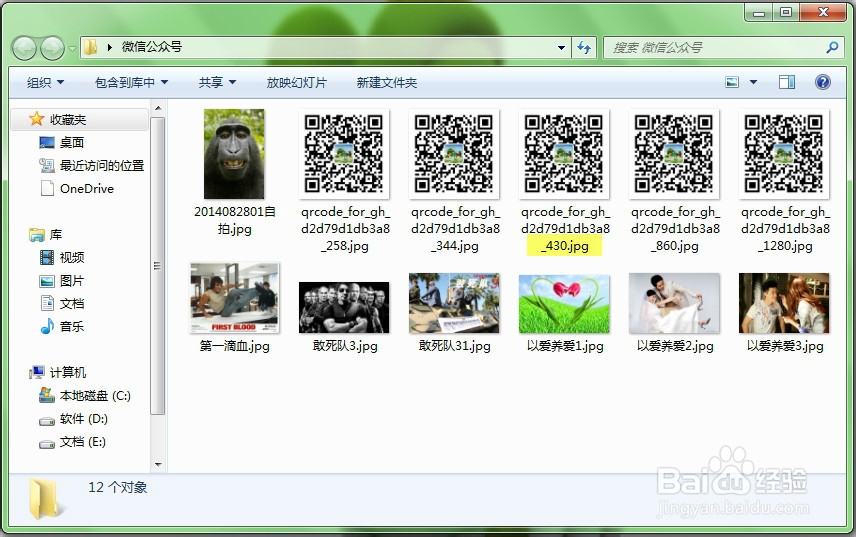
Task: Open Help with the question mark icon
Action: pyautogui.click(x=823, y=82)
